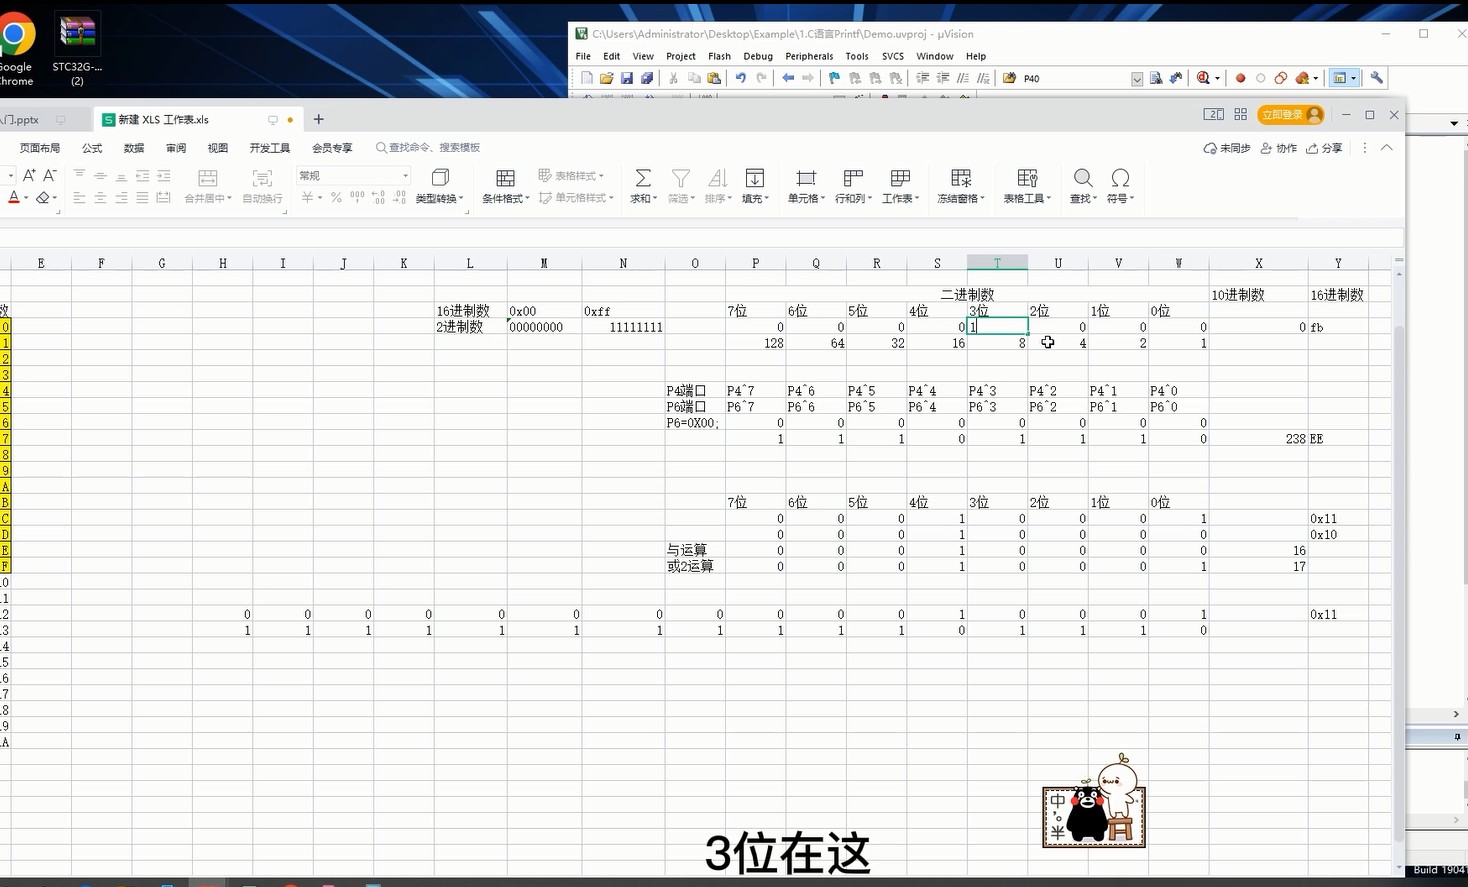
Task: Click the Save All icon in µVision
Action: (x=647, y=78)
